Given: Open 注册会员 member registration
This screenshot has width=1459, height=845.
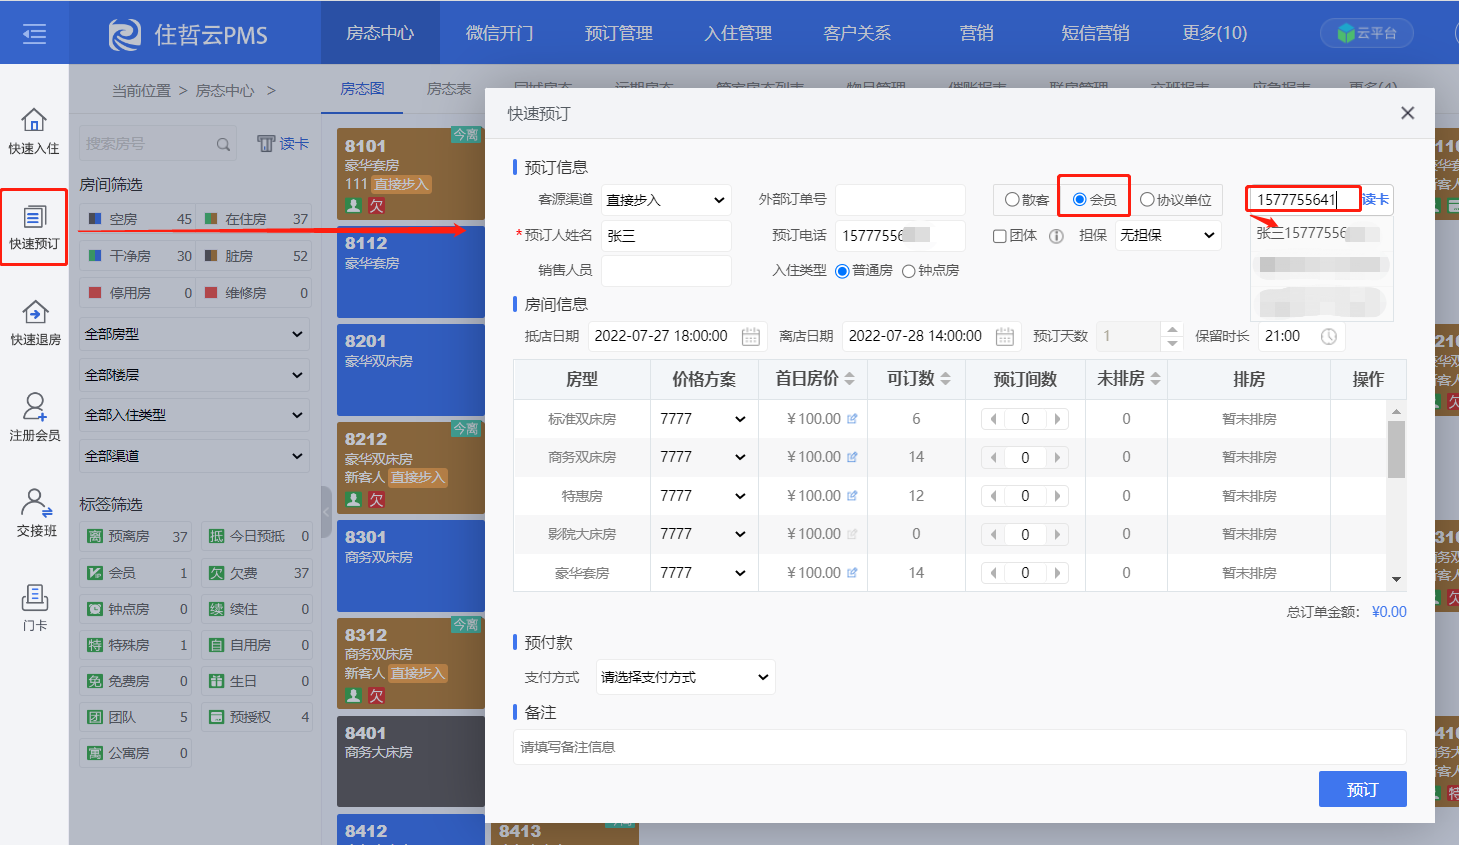Looking at the screenshot, I should (x=35, y=418).
